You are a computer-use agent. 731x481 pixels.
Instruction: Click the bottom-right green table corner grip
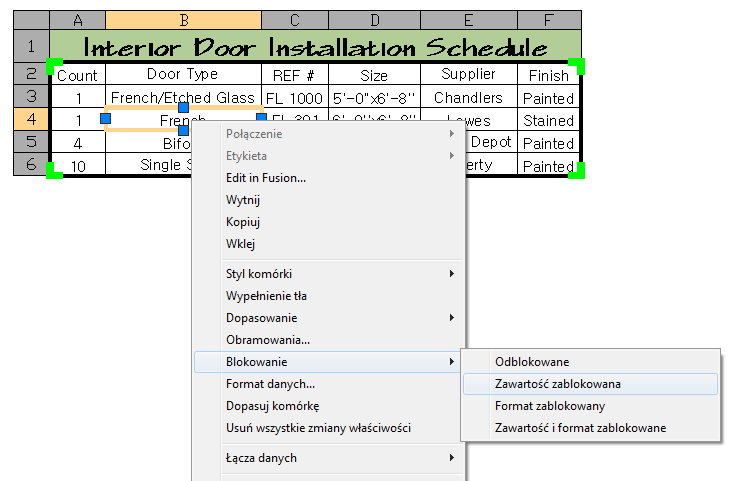[x=577, y=172]
